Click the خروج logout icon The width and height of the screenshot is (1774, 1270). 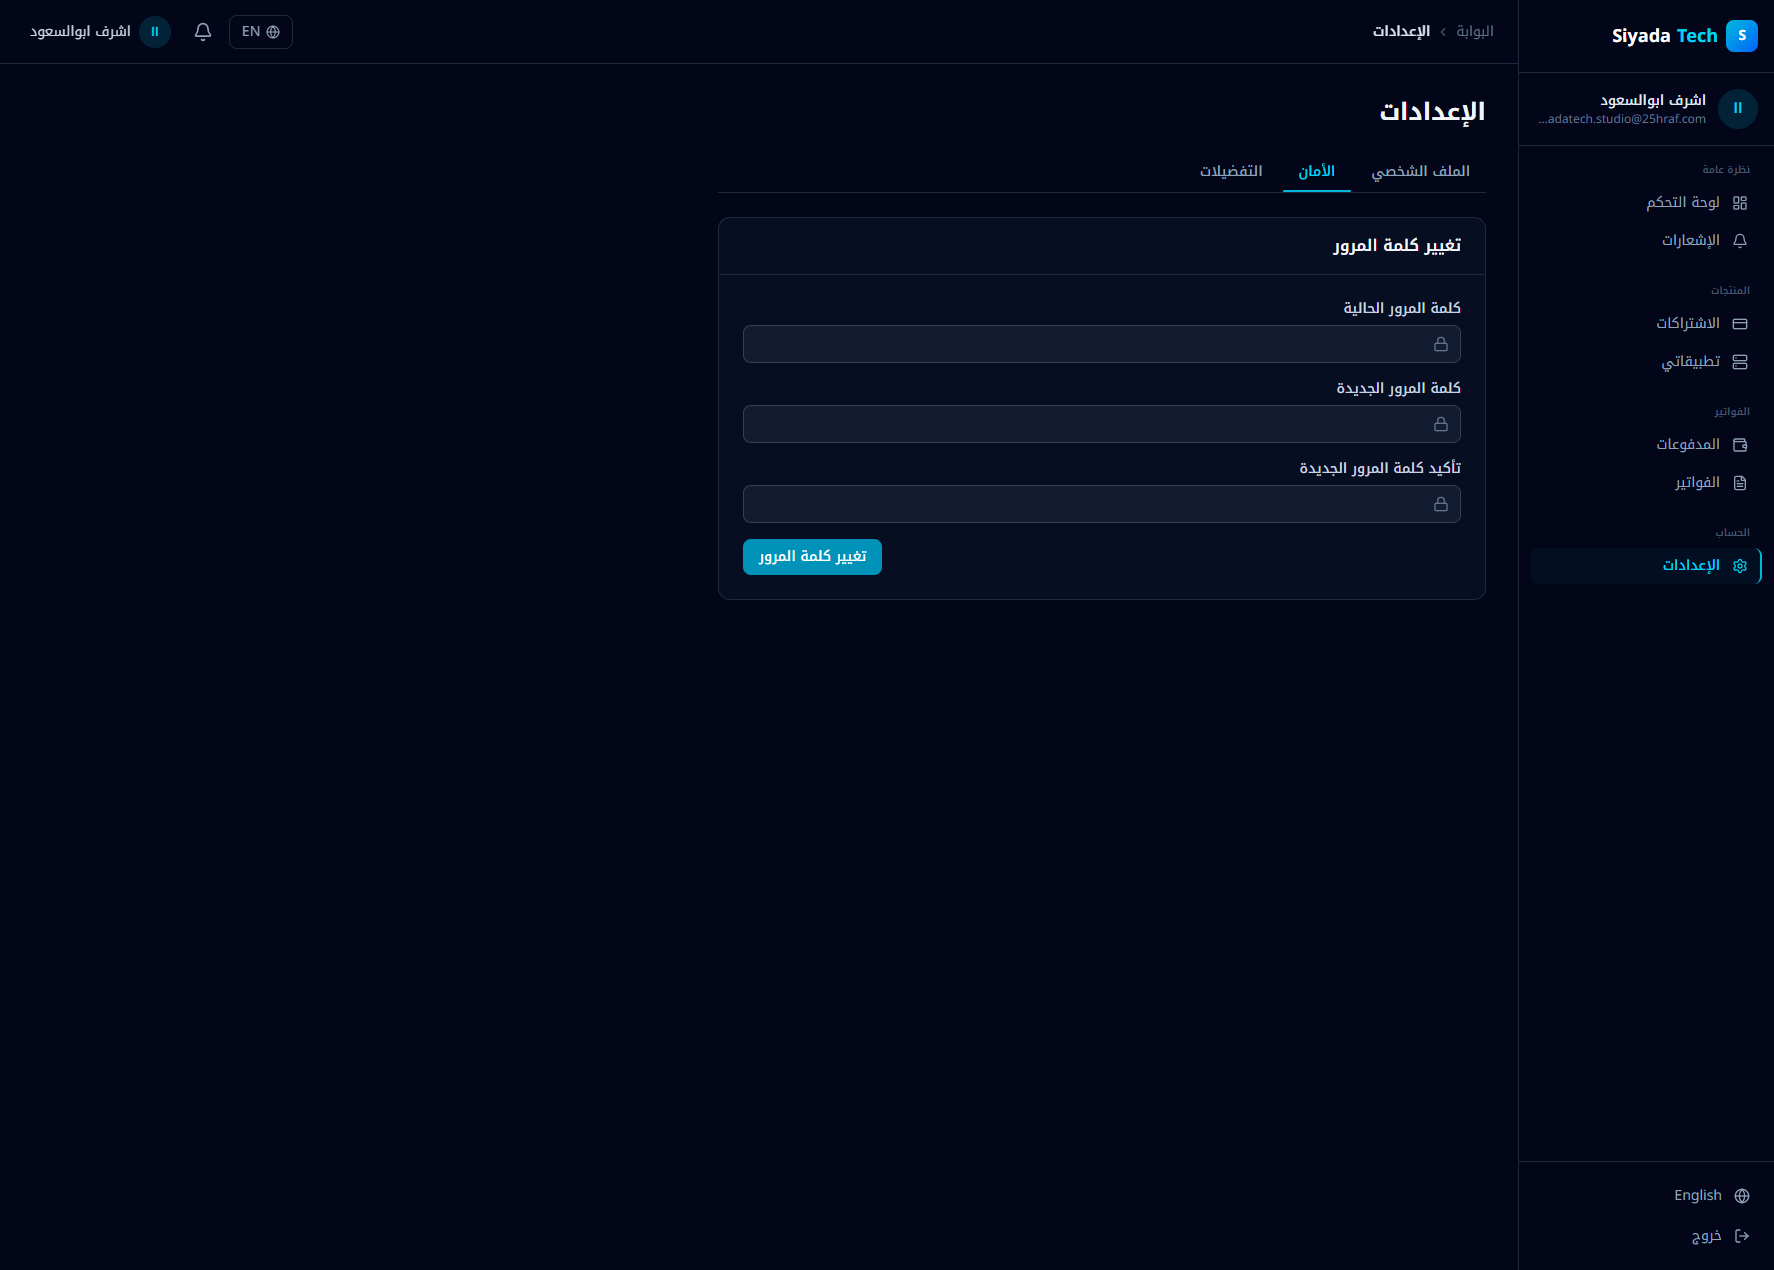[1741, 1236]
